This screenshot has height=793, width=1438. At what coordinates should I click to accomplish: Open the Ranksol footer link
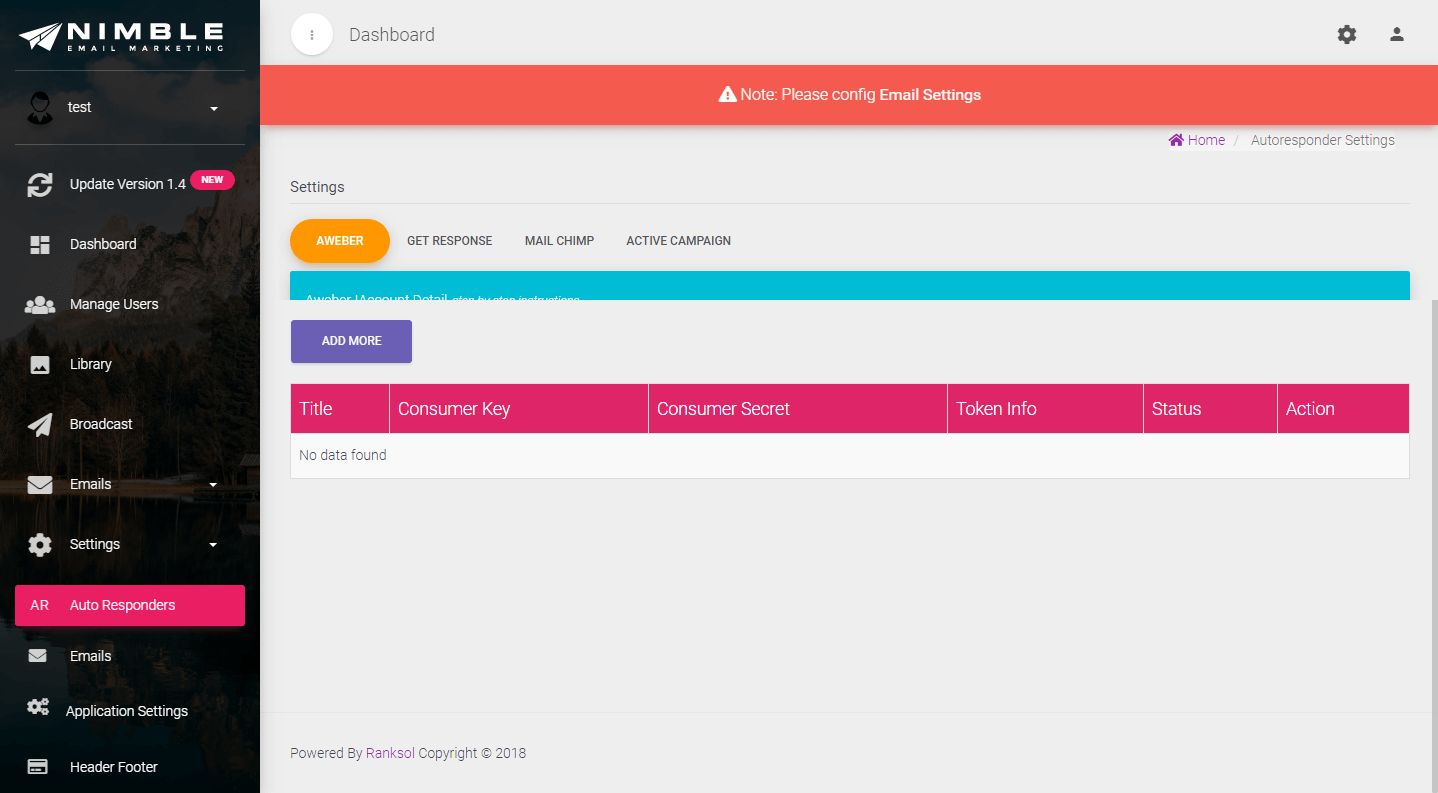pyautogui.click(x=390, y=753)
